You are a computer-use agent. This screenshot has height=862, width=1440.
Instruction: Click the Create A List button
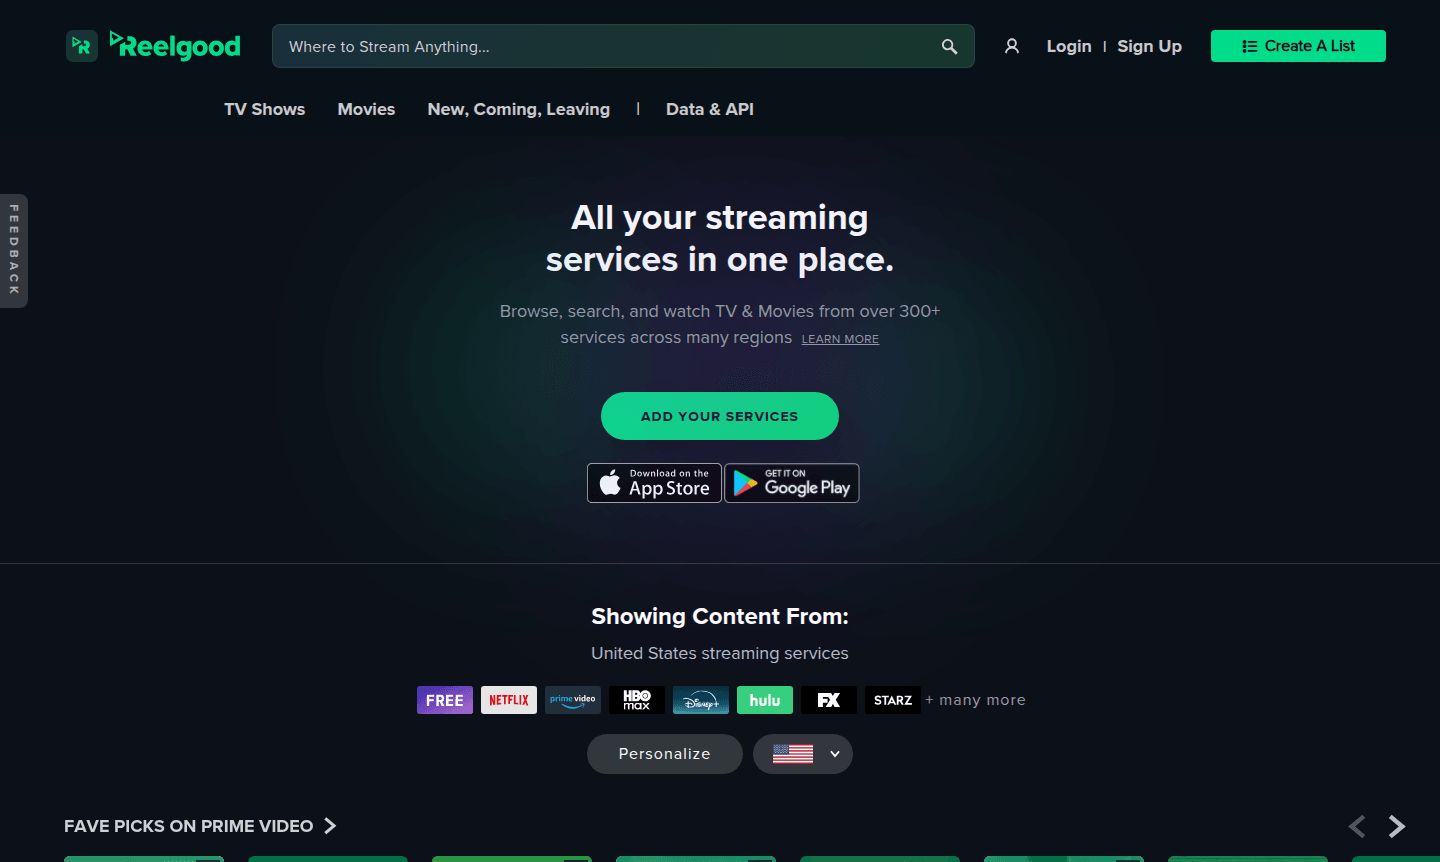click(x=1298, y=46)
